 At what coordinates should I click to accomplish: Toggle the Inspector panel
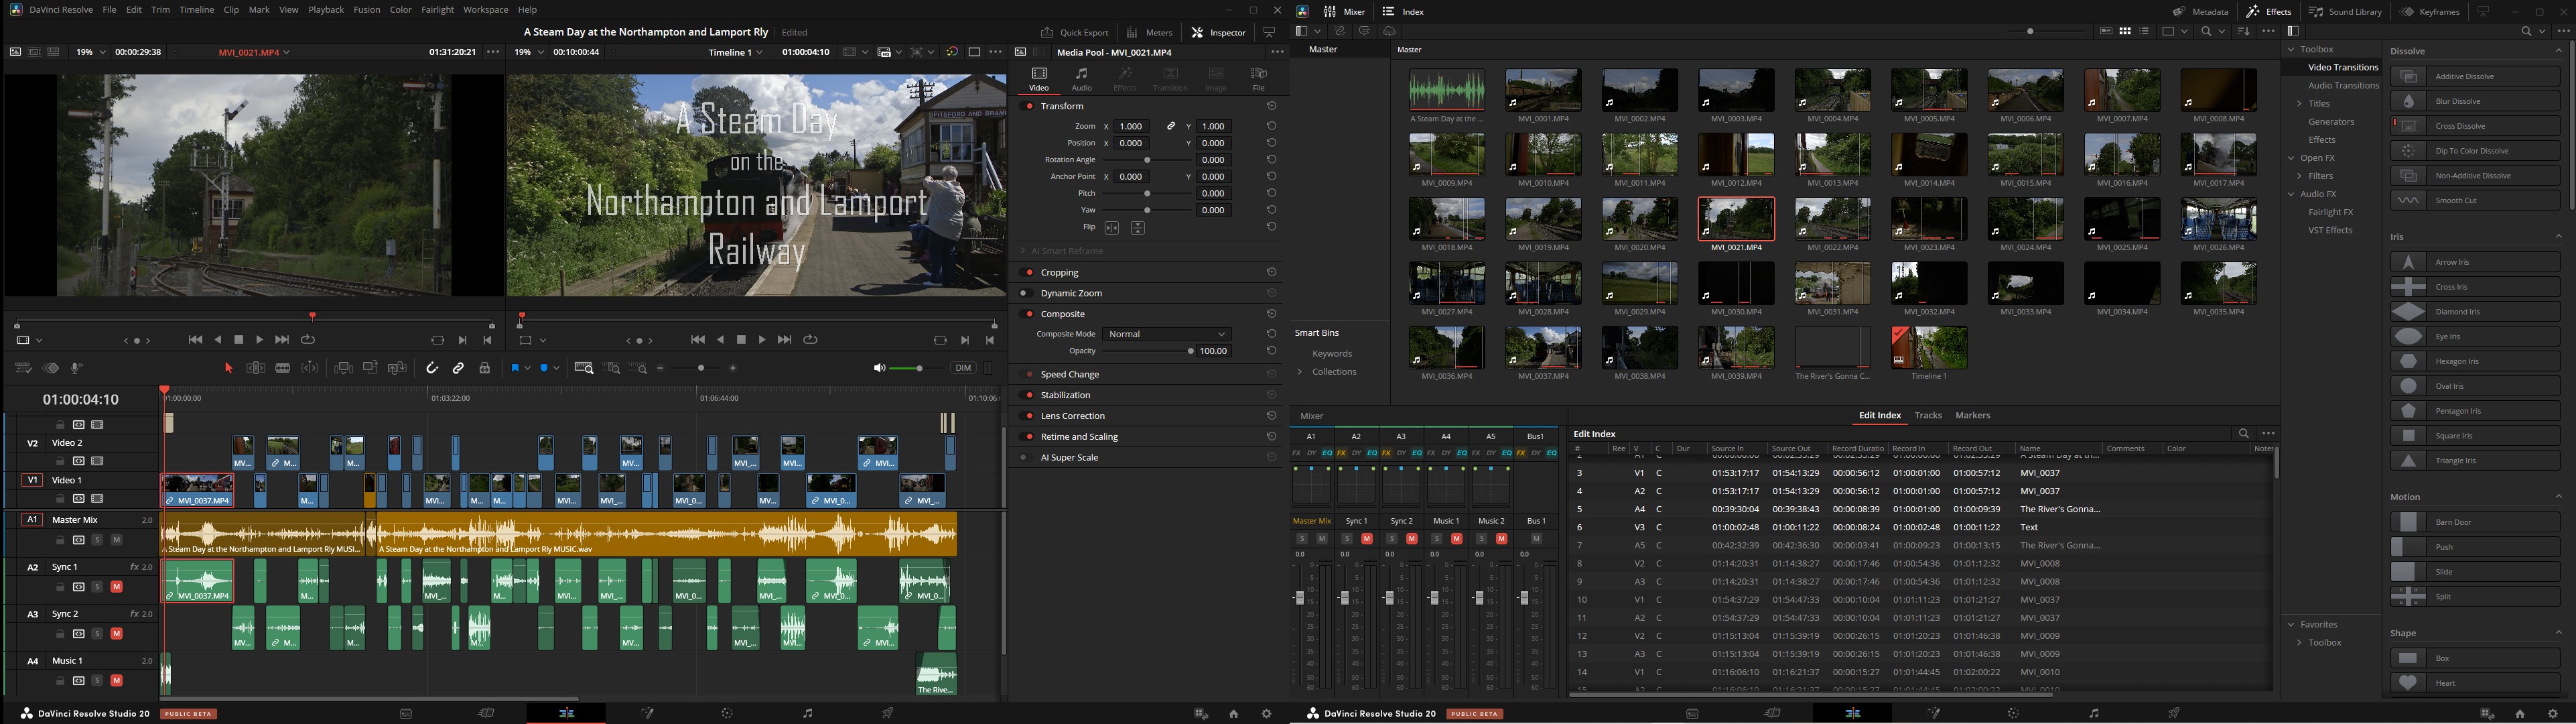[1219, 32]
